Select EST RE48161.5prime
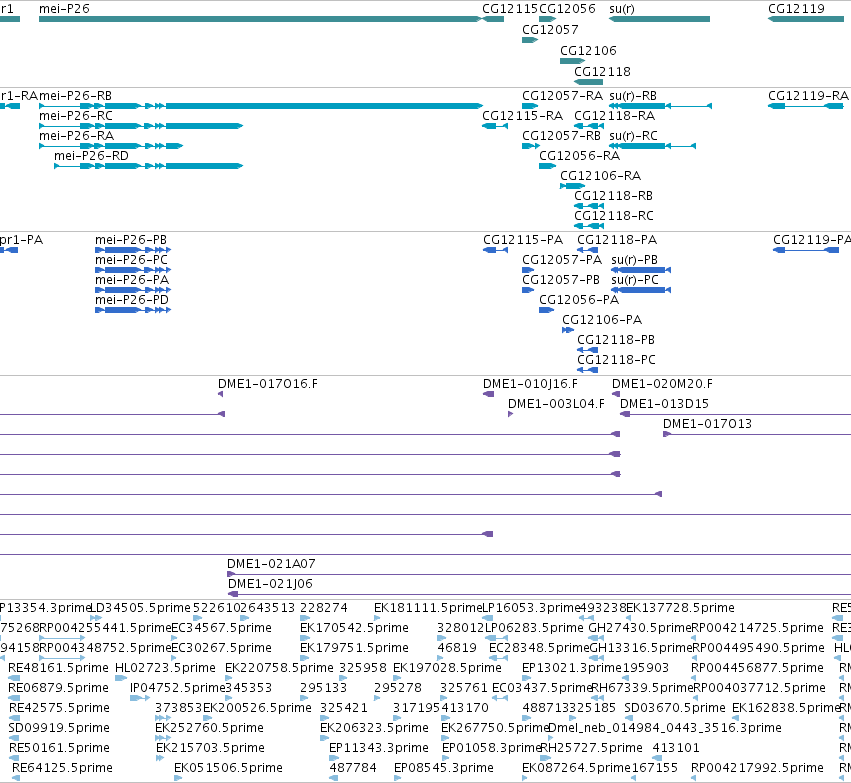The width and height of the screenshot is (851, 783). (x=59, y=667)
